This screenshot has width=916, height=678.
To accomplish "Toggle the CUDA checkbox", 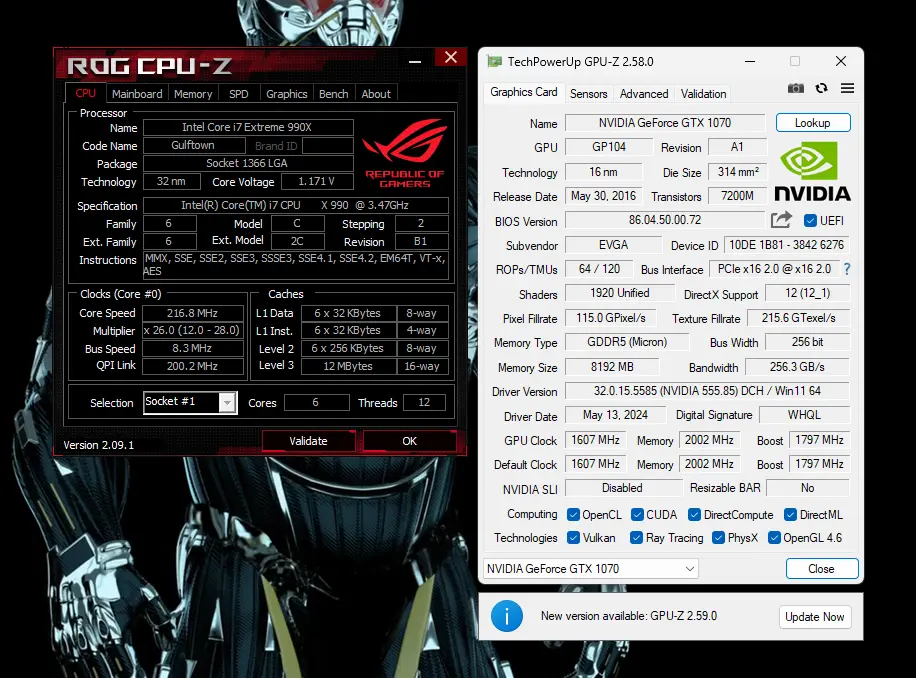I will (x=637, y=514).
